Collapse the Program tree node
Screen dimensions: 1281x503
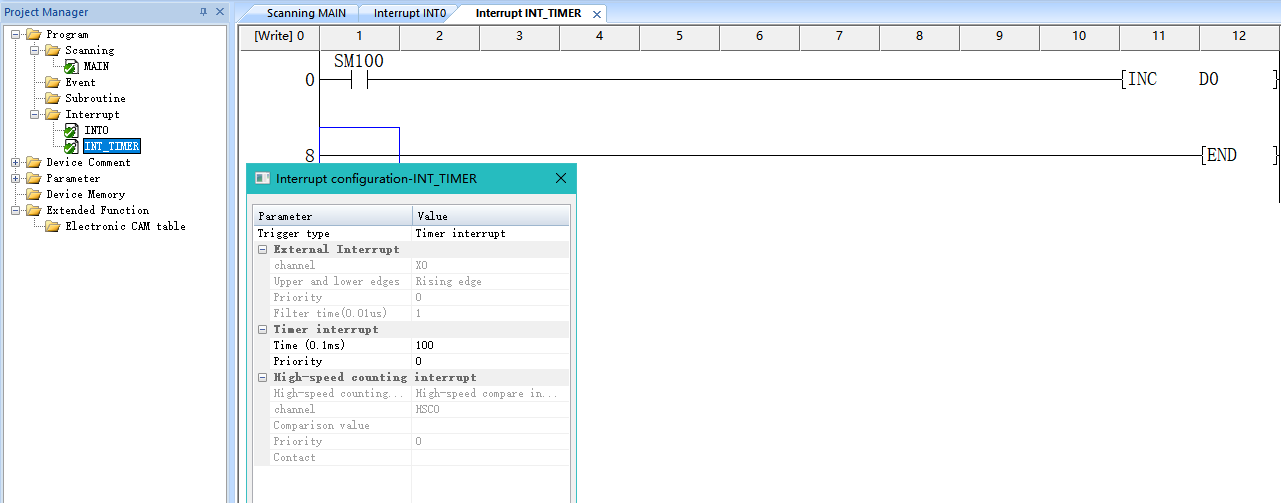pos(16,34)
